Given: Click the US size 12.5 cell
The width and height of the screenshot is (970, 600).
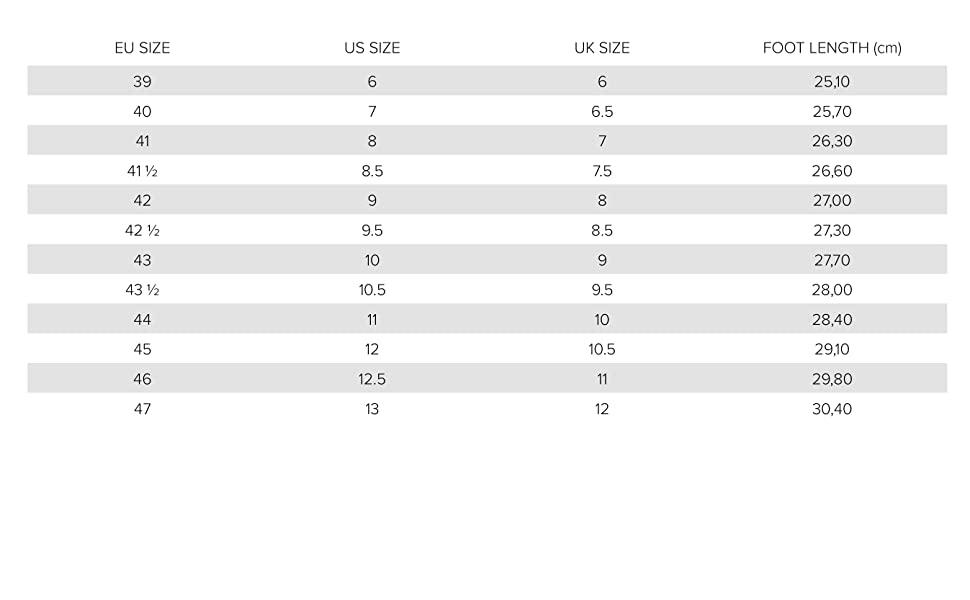Looking at the screenshot, I should tap(372, 379).
